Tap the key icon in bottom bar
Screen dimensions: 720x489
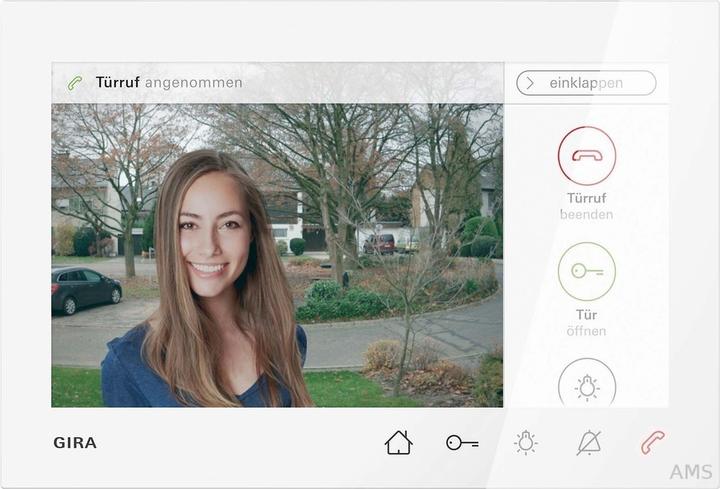coord(462,442)
